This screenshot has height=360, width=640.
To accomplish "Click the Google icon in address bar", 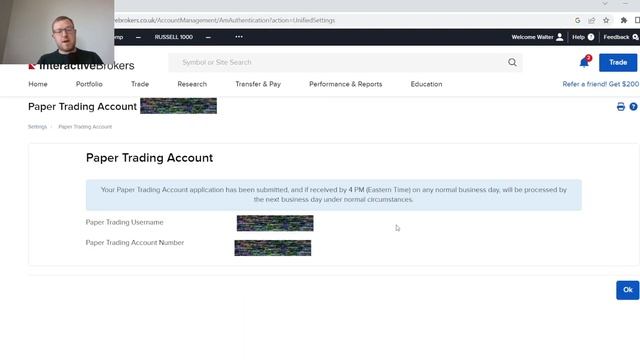I will click(x=577, y=20).
